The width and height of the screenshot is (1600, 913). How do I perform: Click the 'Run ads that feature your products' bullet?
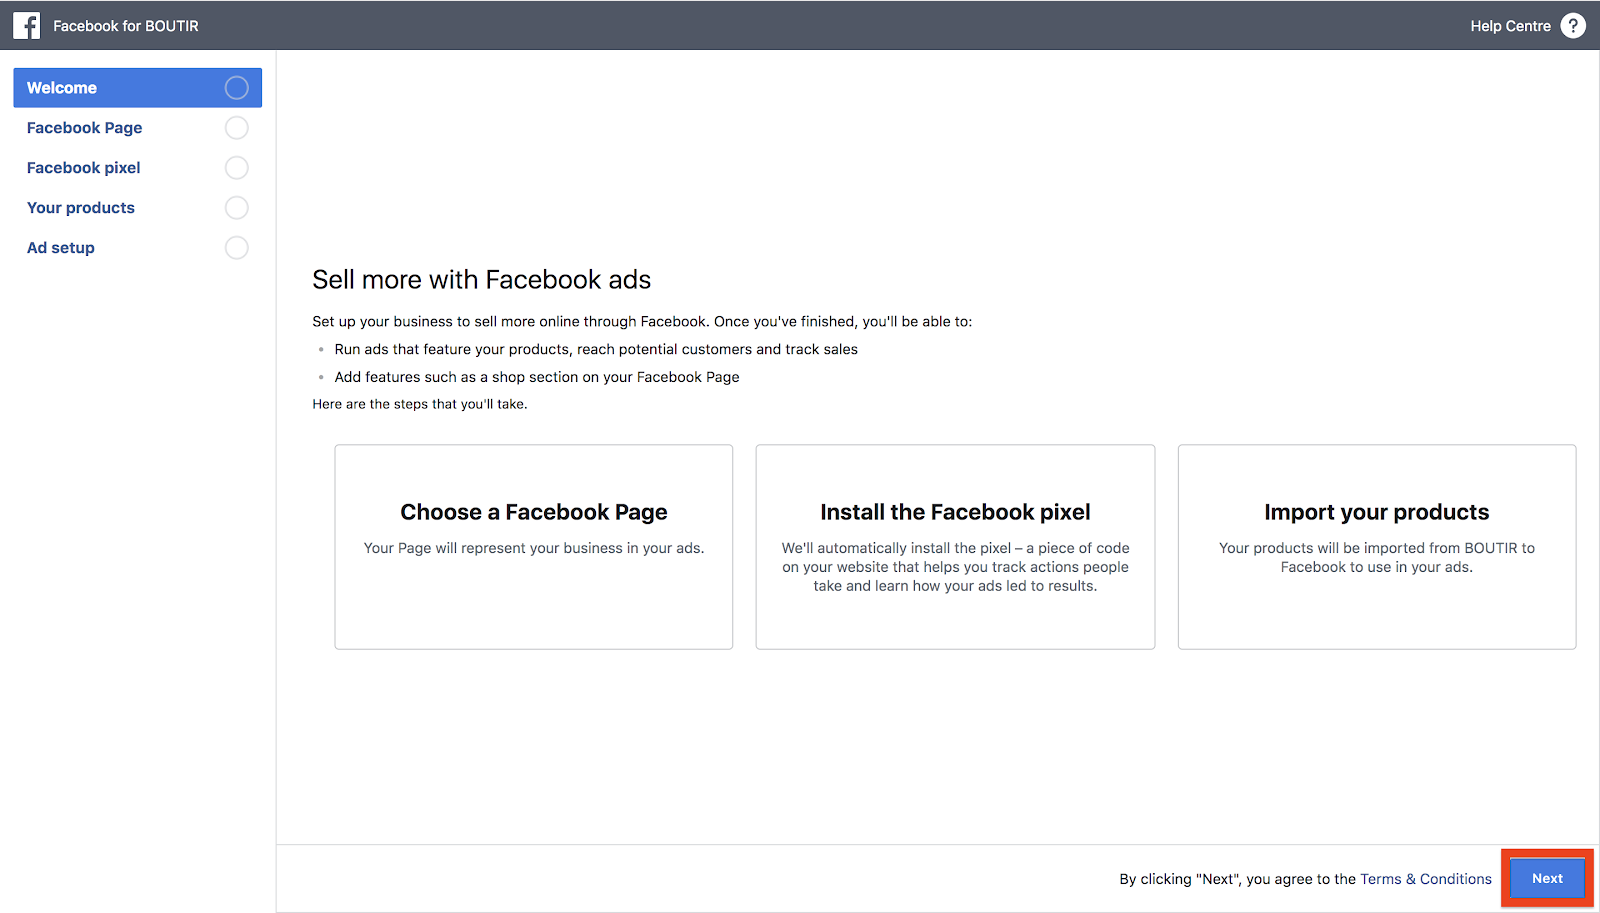(x=596, y=349)
